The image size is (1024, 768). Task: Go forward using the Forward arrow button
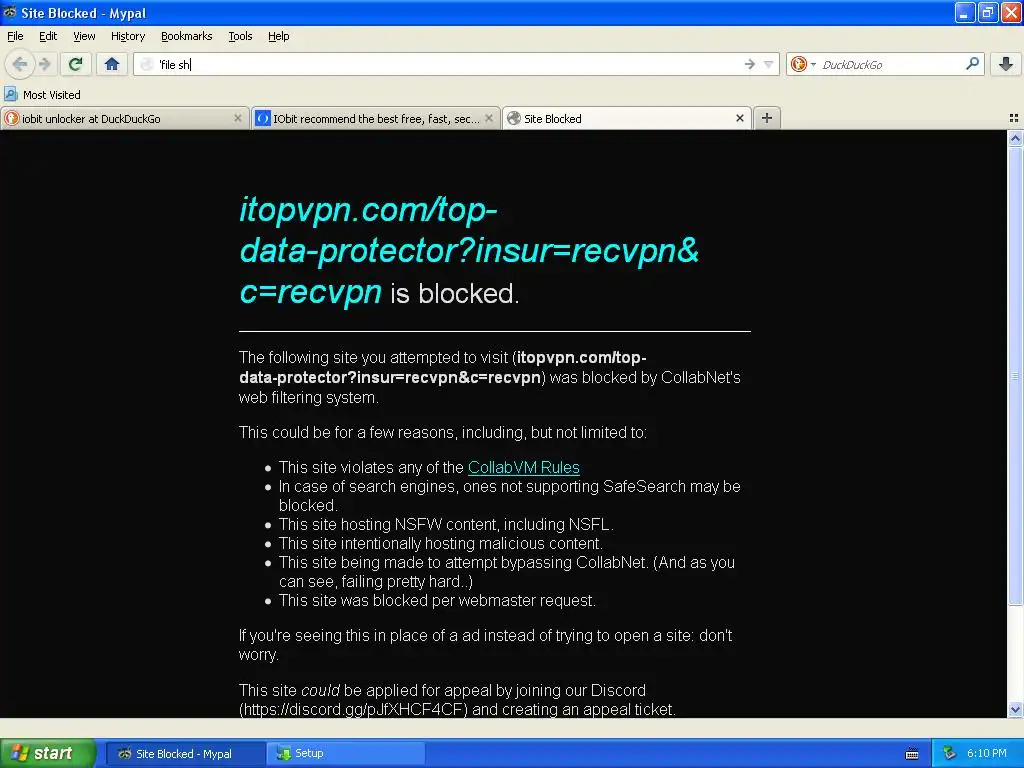coord(44,64)
